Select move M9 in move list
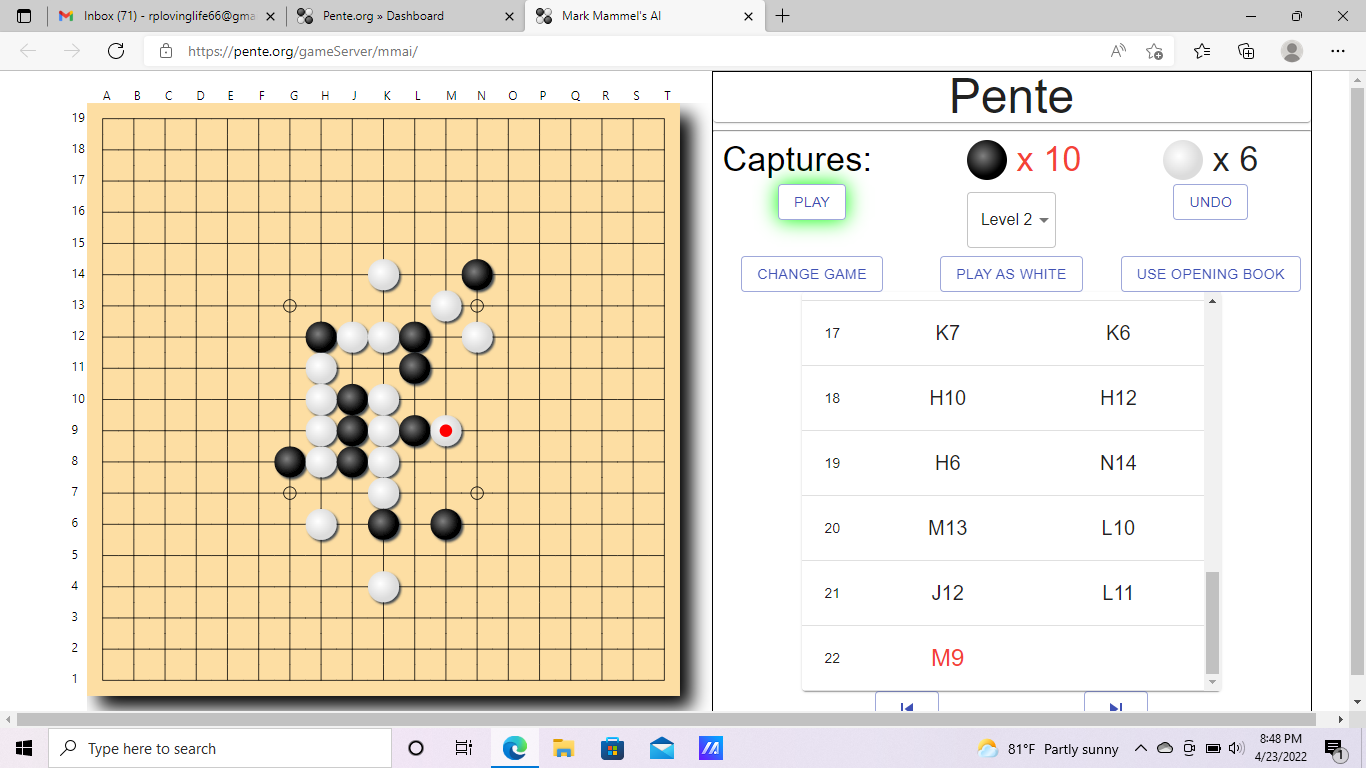This screenshot has height=768, width=1366. click(x=947, y=658)
